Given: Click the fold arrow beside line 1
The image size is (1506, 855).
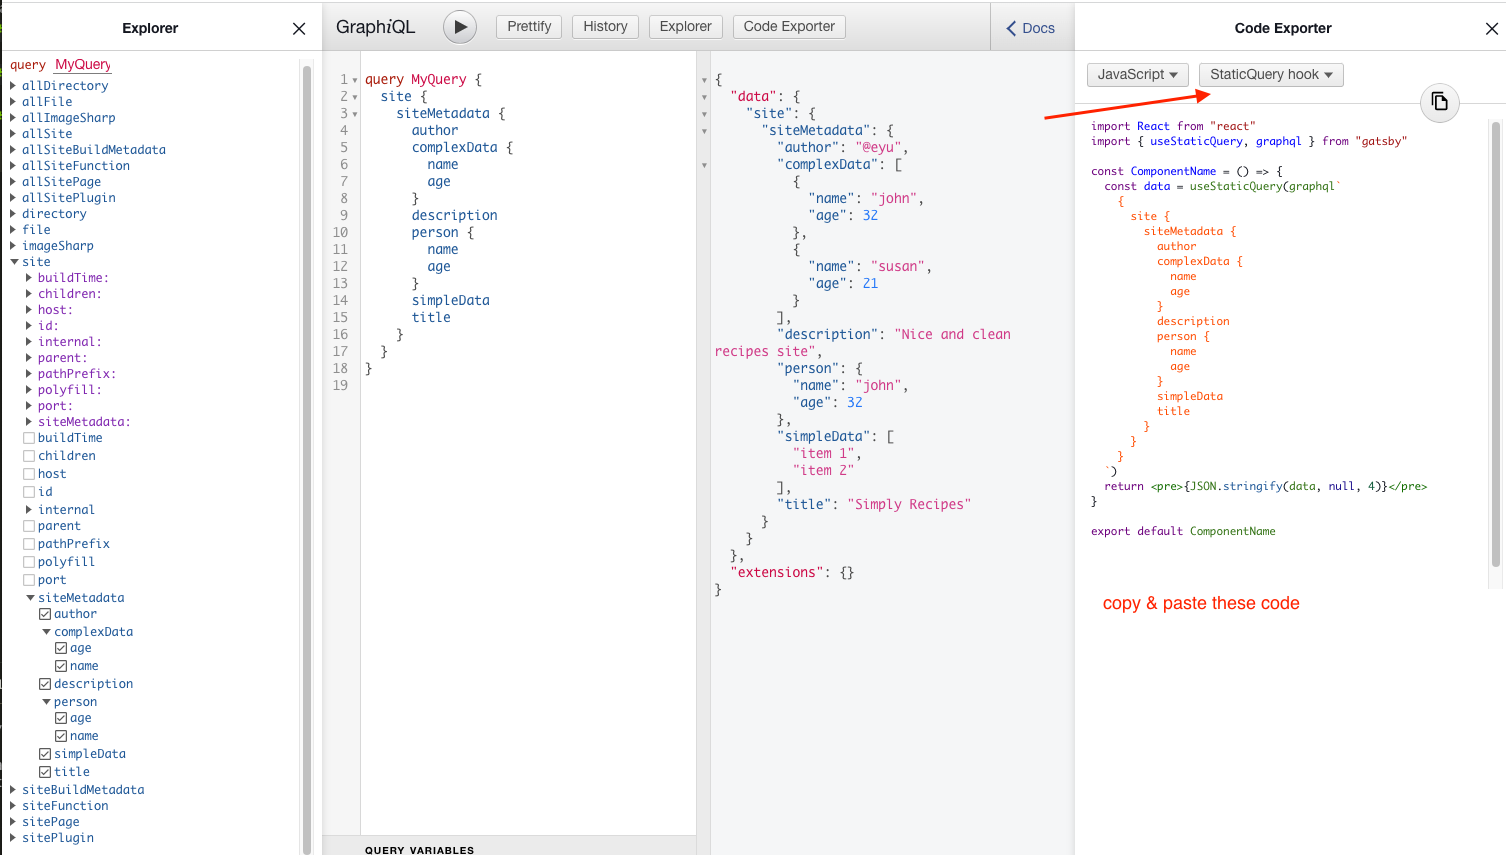Looking at the screenshot, I should pyautogui.click(x=355, y=80).
